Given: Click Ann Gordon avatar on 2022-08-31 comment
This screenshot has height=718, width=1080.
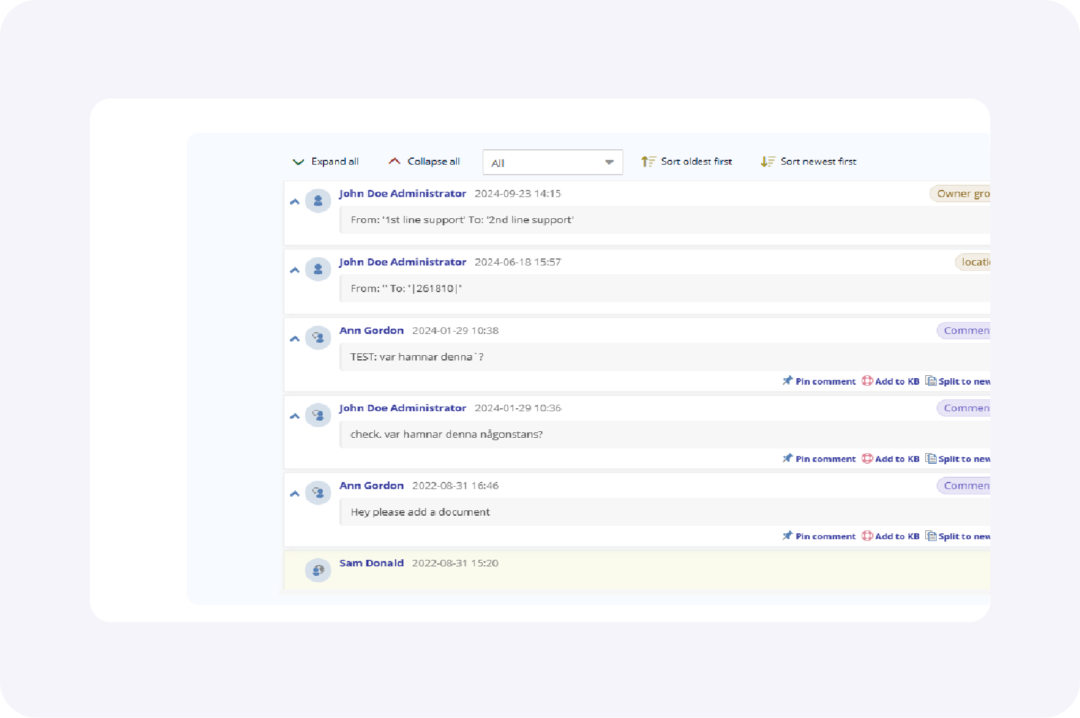Looking at the screenshot, I should point(318,493).
